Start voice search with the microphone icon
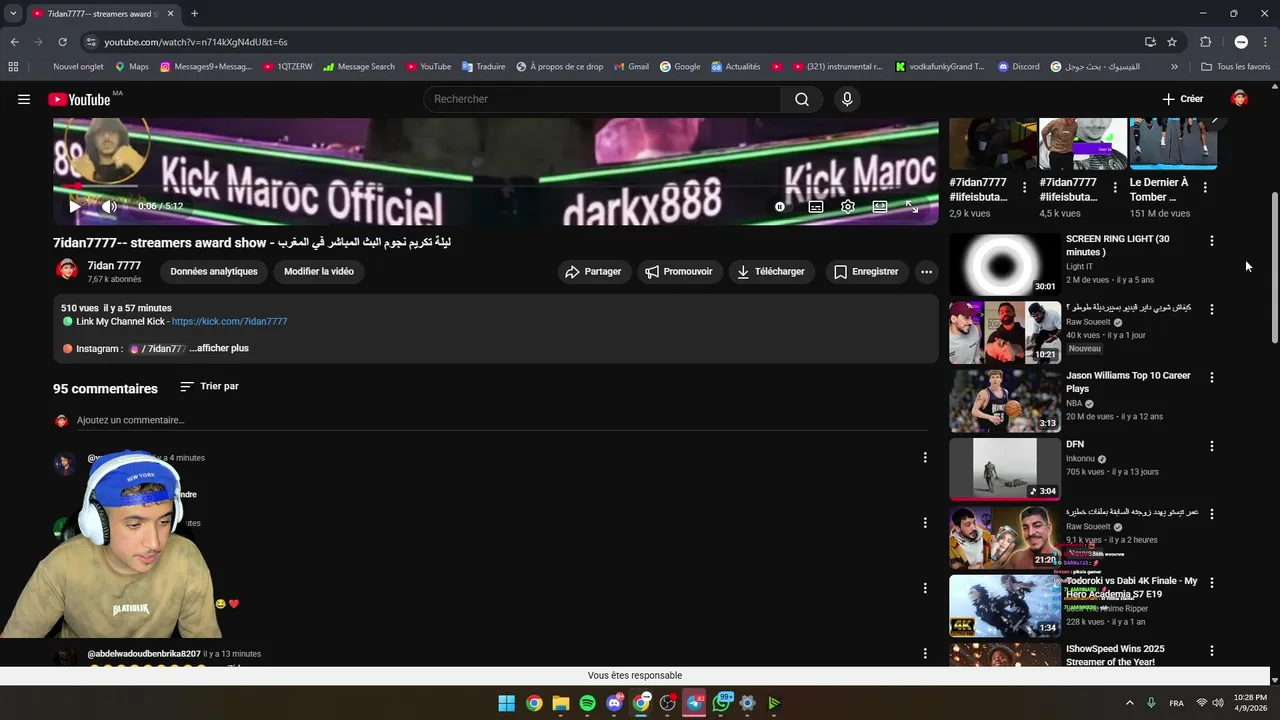Screen dimensions: 1280x720 [x=847, y=99]
